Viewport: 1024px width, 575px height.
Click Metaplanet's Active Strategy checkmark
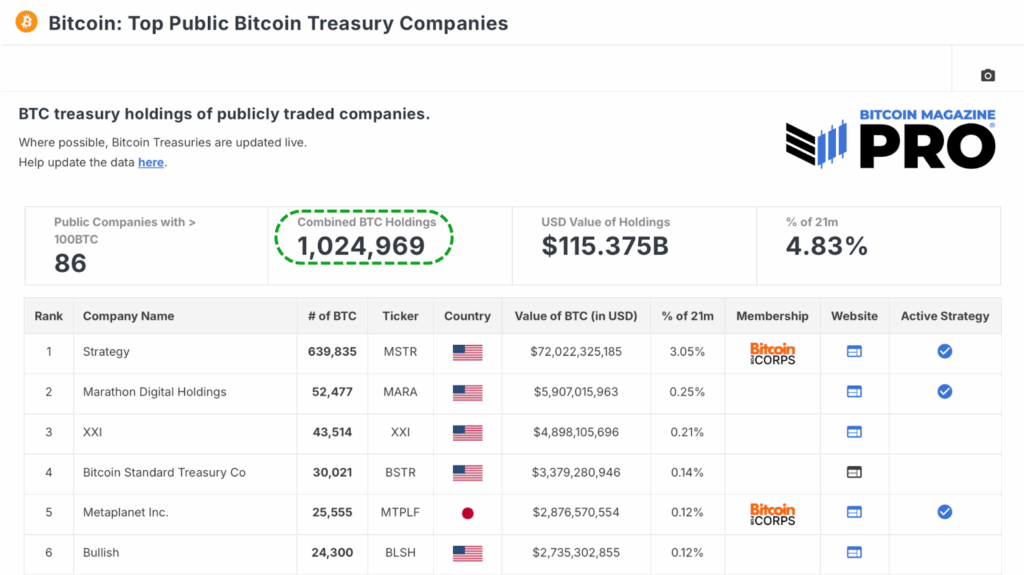pos(944,512)
